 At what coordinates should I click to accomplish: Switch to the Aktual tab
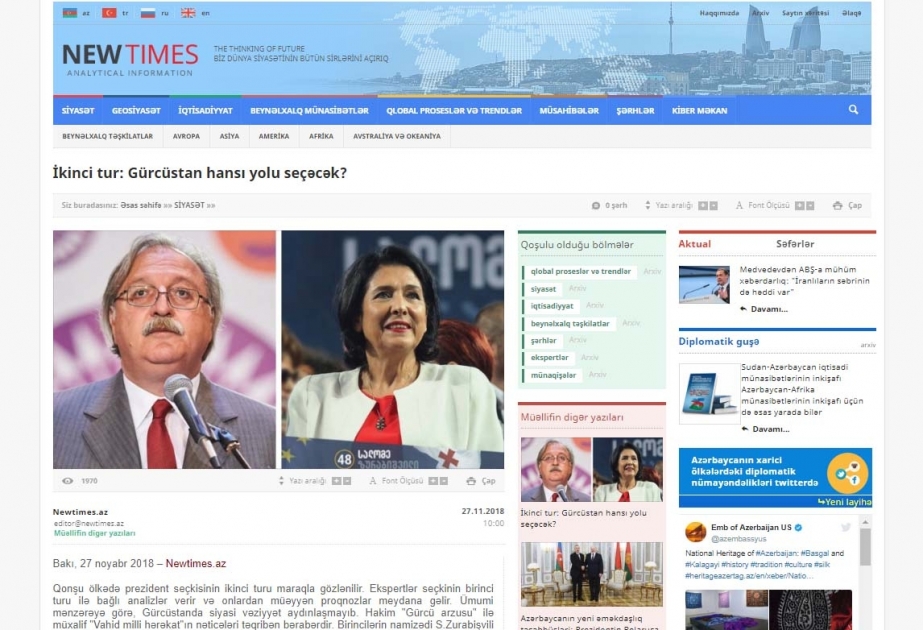coord(695,244)
